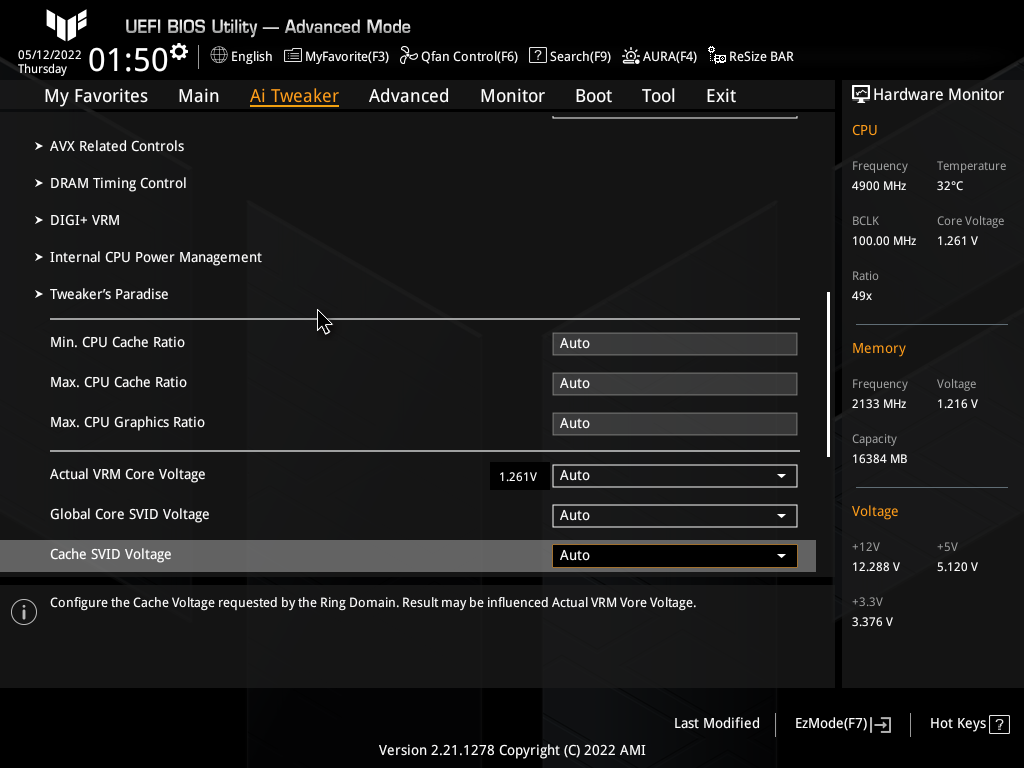Click the CPU Frequency 4900 MHz value

(878, 186)
